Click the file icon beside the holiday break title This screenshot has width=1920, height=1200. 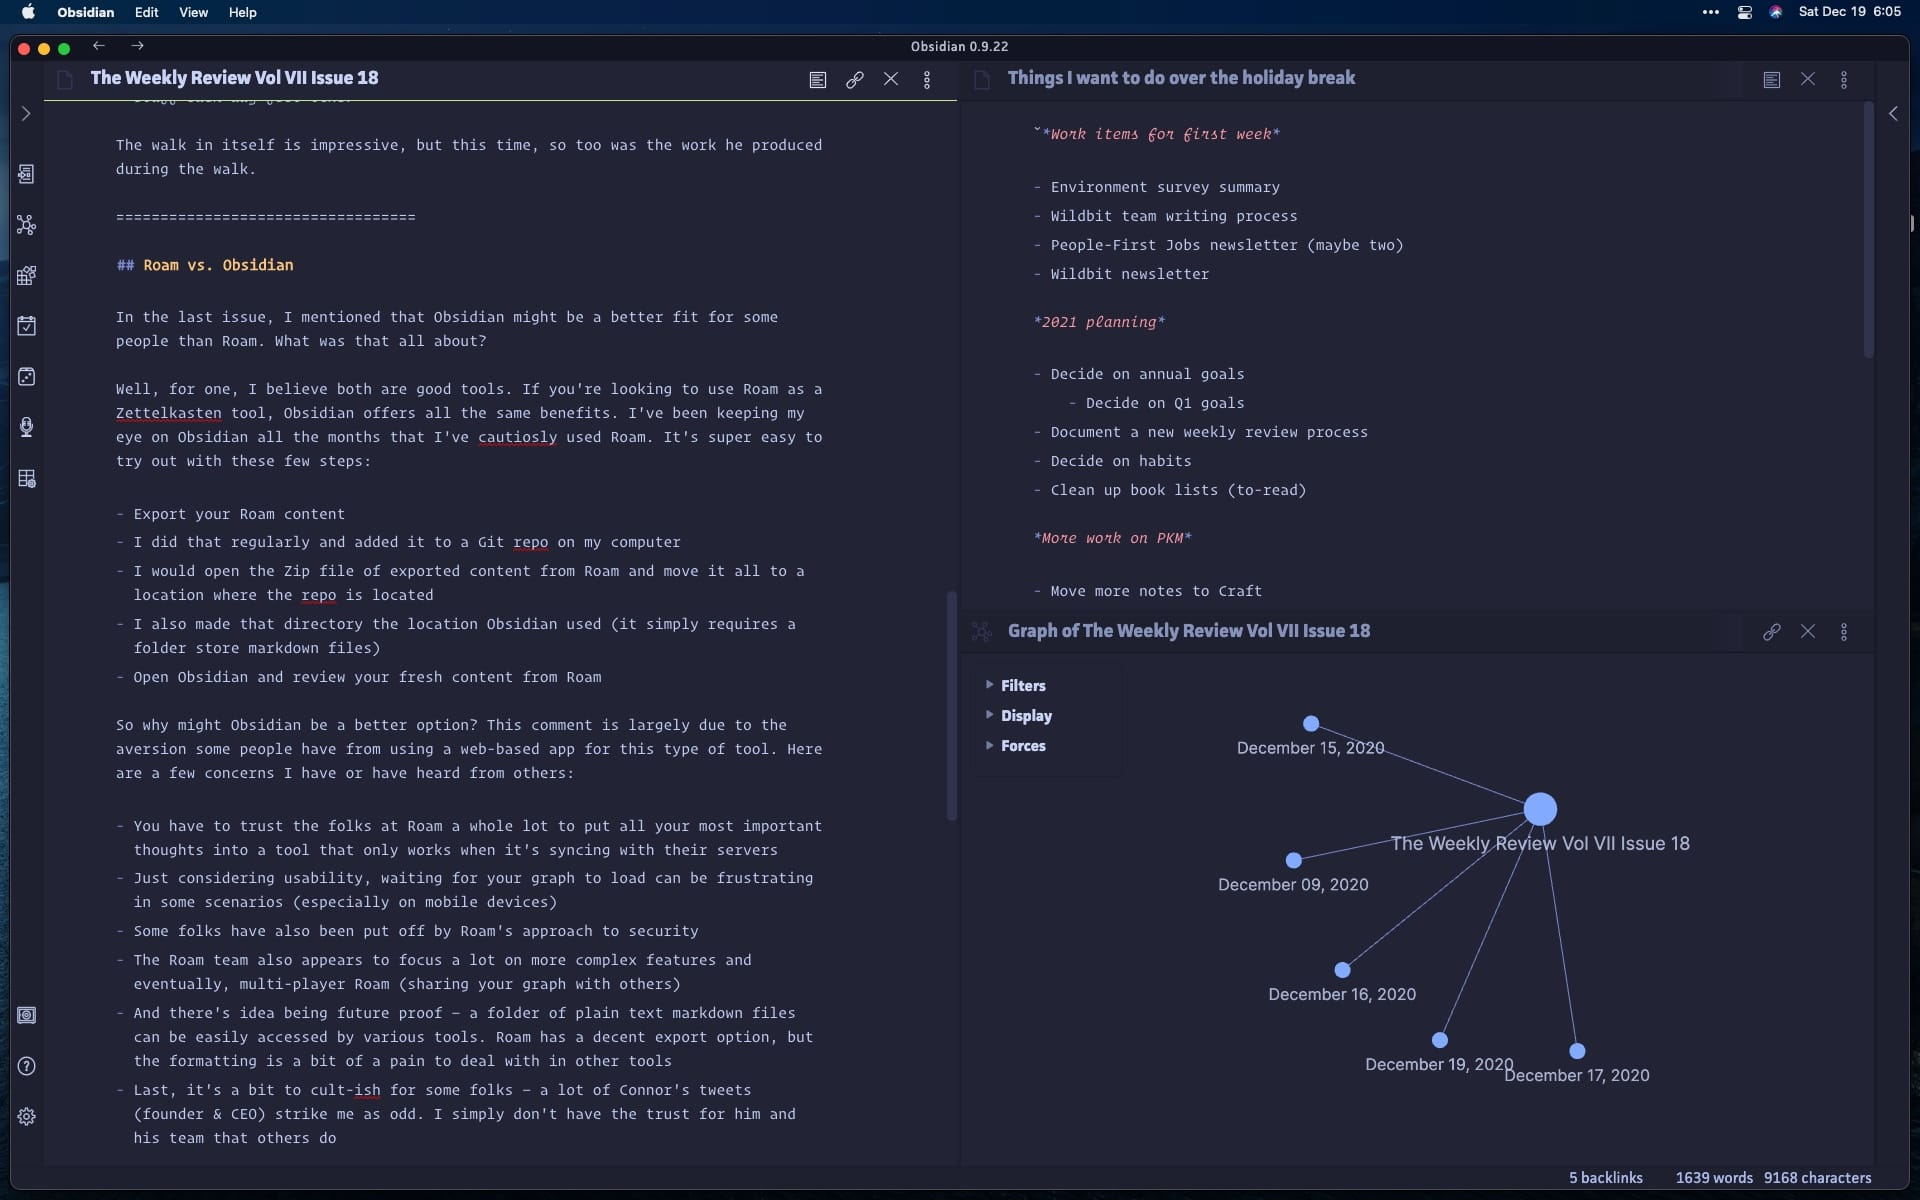pyautogui.click(x=982, y=80)
